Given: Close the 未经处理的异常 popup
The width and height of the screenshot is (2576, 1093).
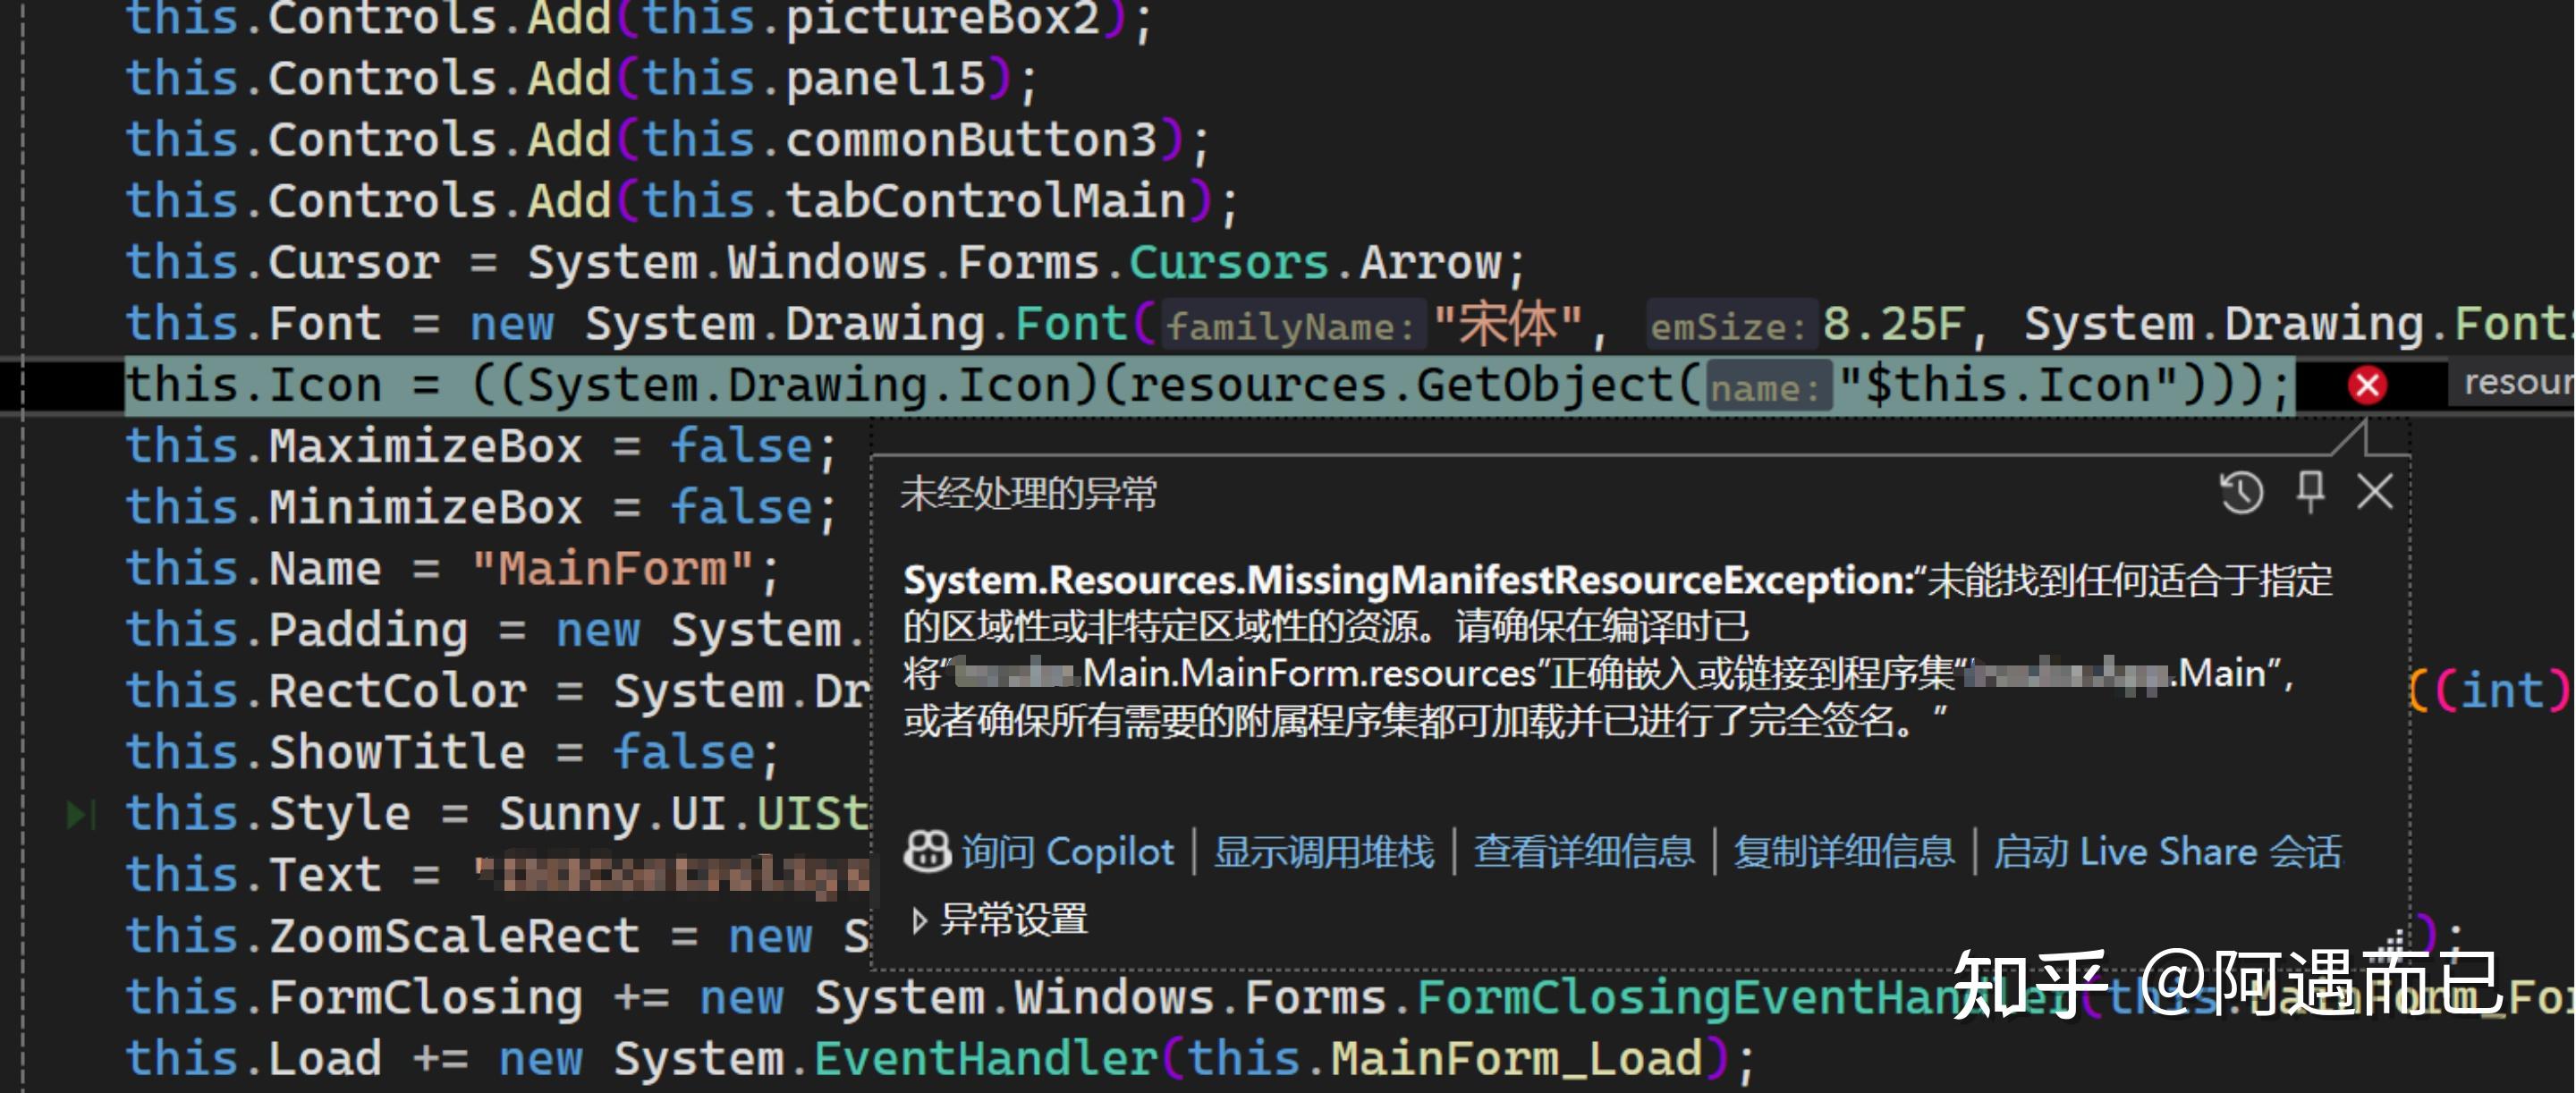Looking at the screenshot, I should 2374,492.
